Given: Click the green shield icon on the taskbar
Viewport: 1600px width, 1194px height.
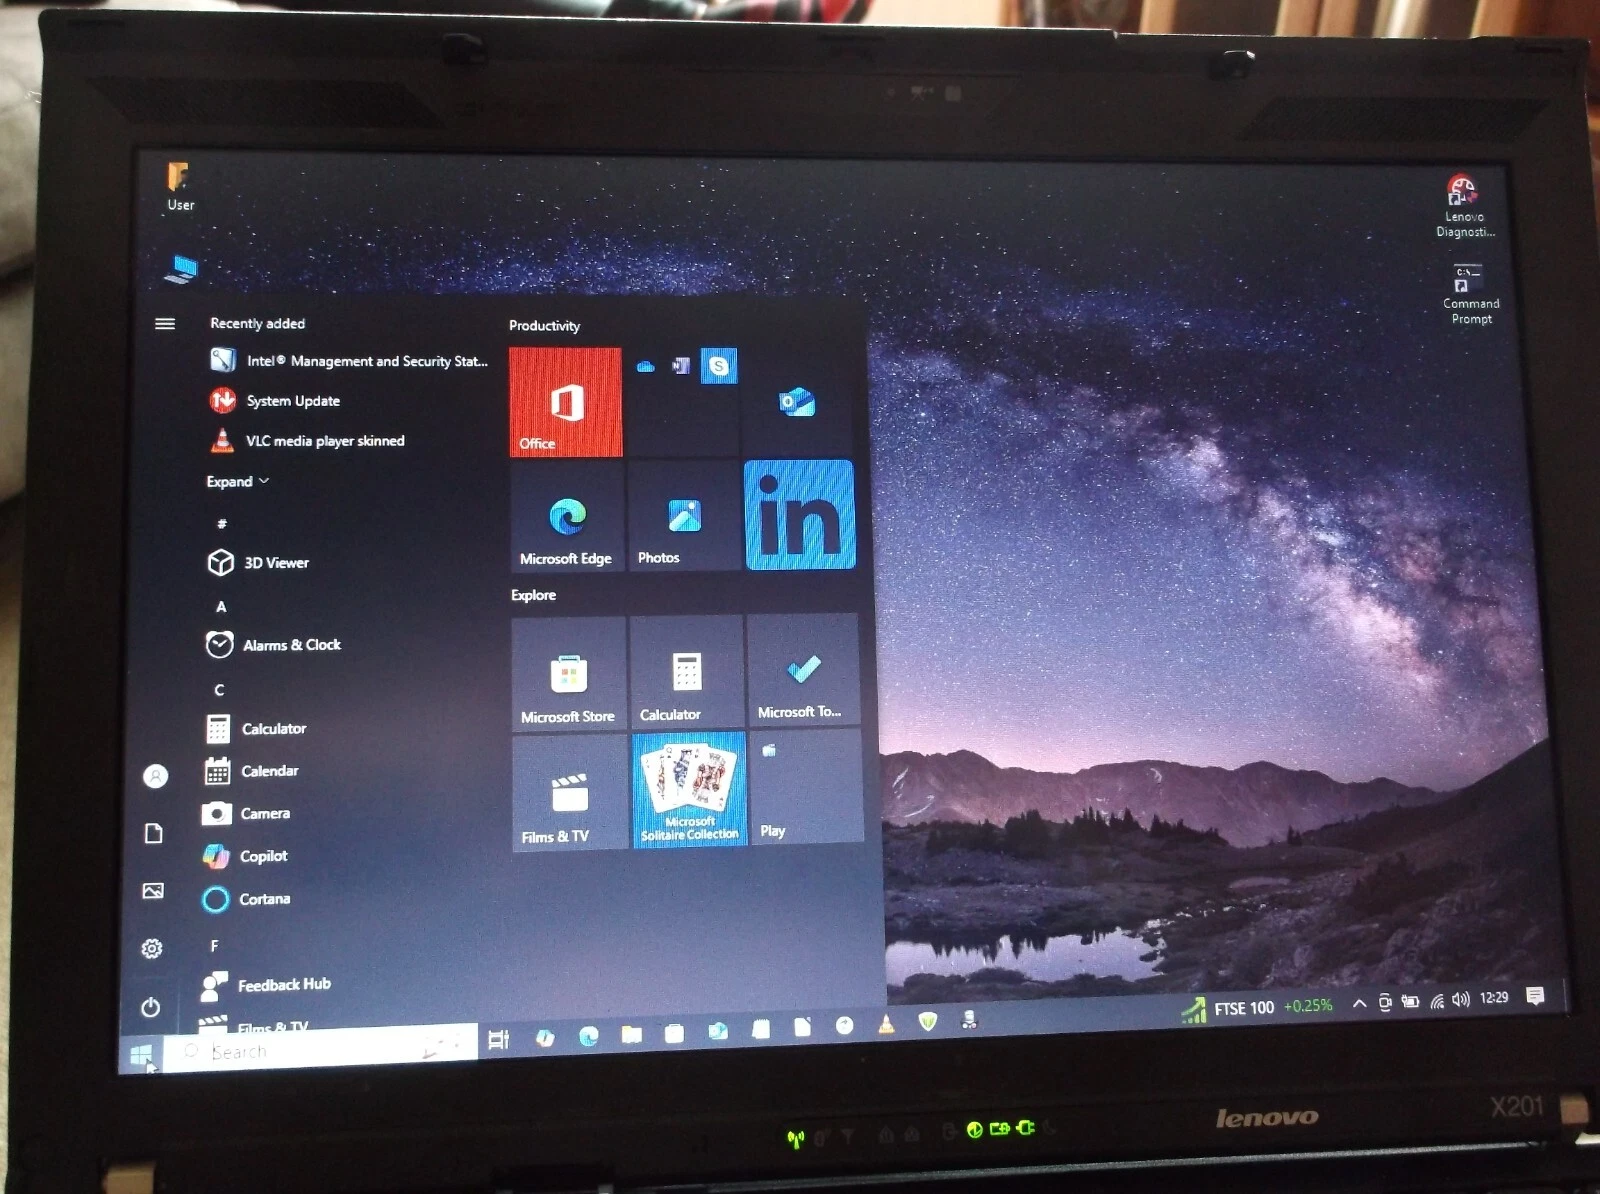Looking at the screenshot, I should 928,1022.
